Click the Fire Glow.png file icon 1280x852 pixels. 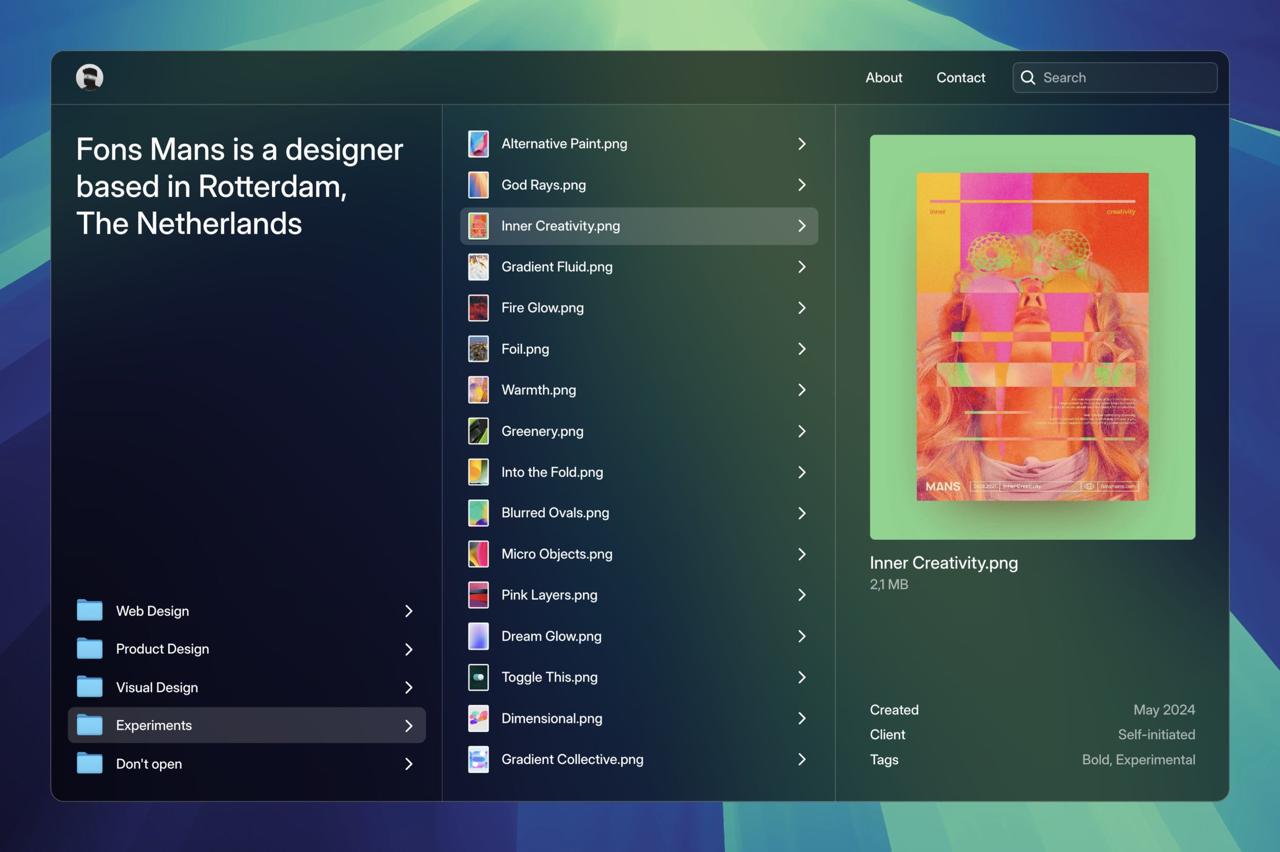[479, 308]
